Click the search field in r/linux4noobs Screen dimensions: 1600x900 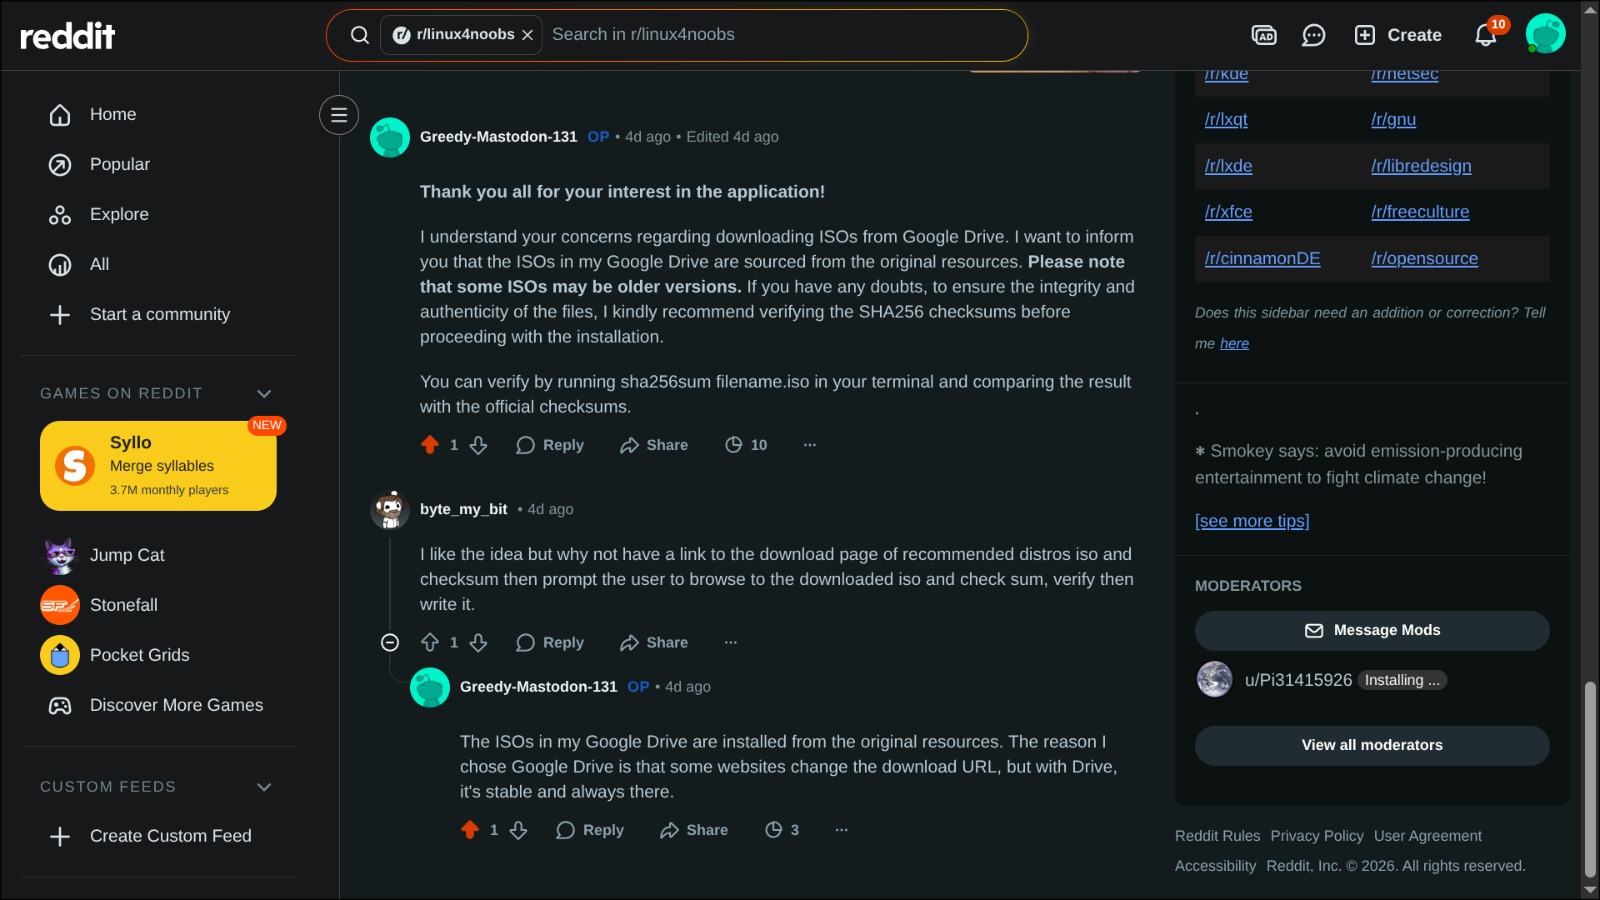pyautogui.click(x=780, y=35)
